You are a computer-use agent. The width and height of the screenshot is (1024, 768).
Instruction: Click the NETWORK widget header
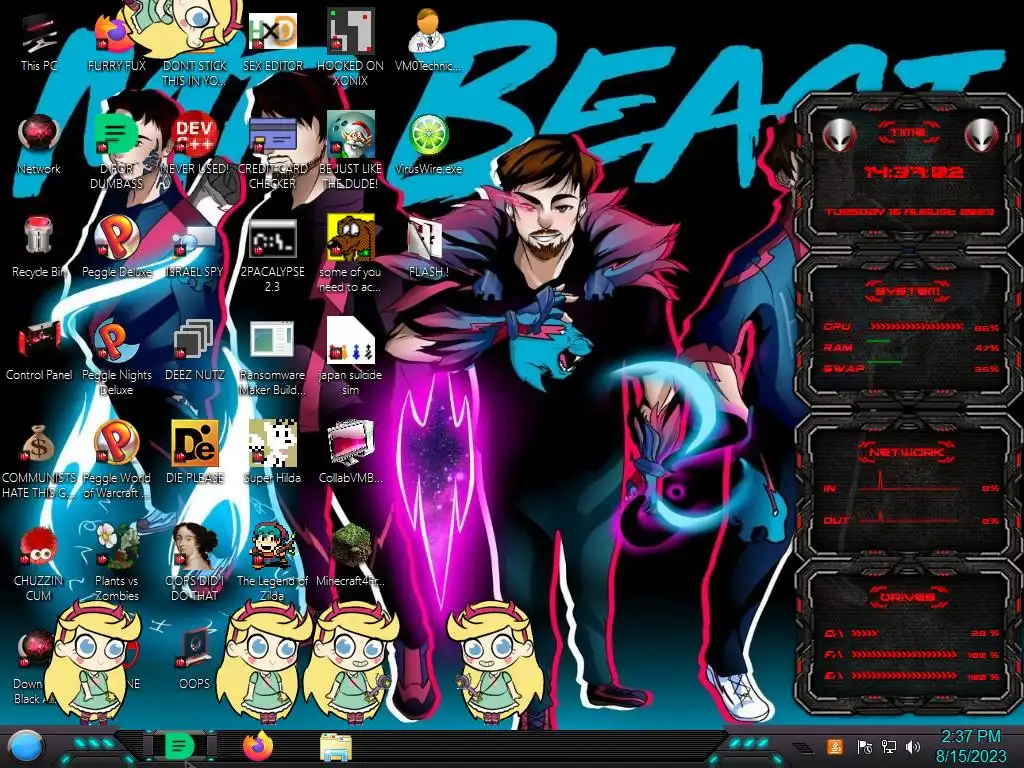tap(906, 452)
